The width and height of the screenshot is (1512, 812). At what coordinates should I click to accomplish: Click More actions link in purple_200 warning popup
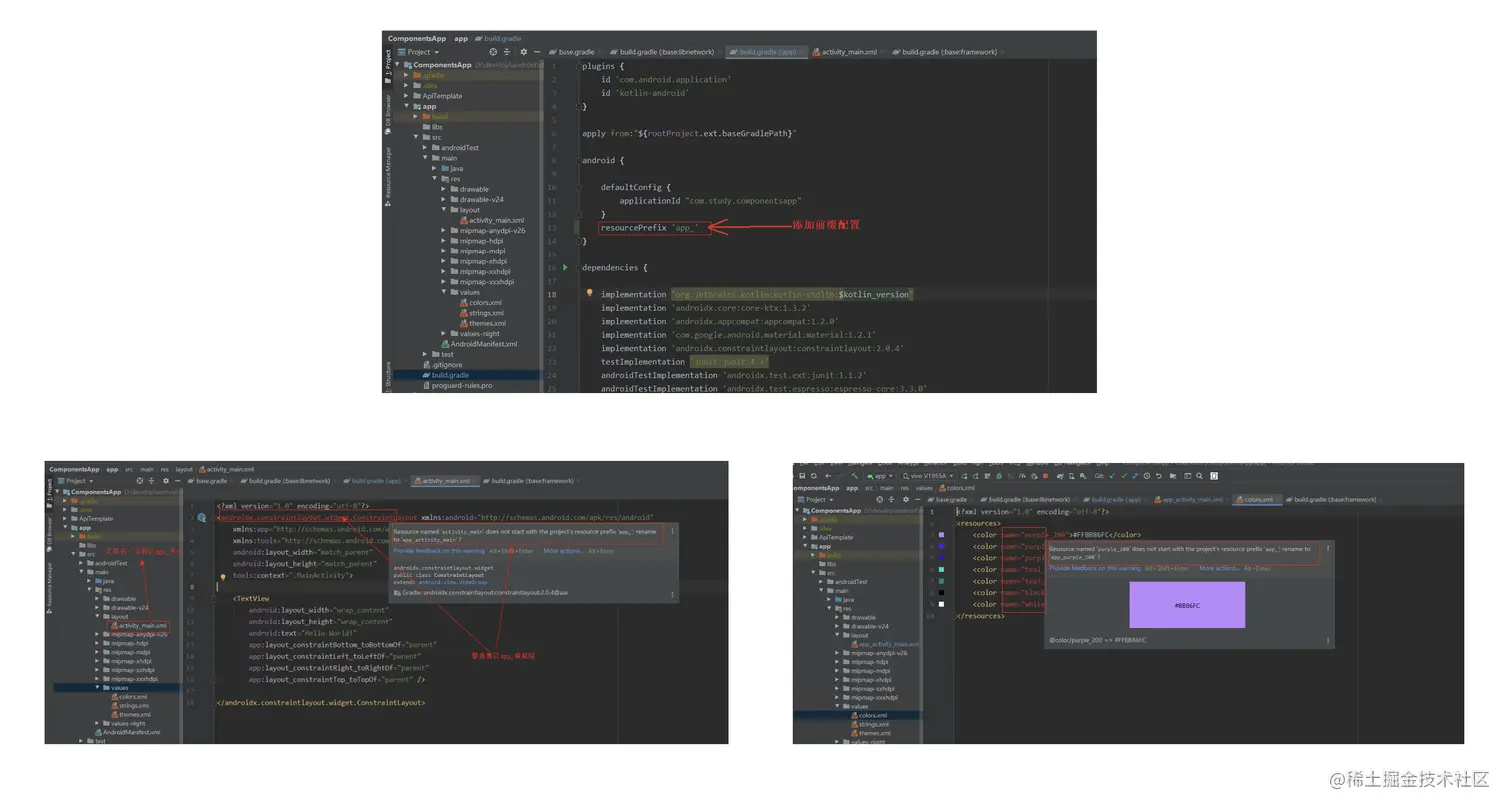1219,568
